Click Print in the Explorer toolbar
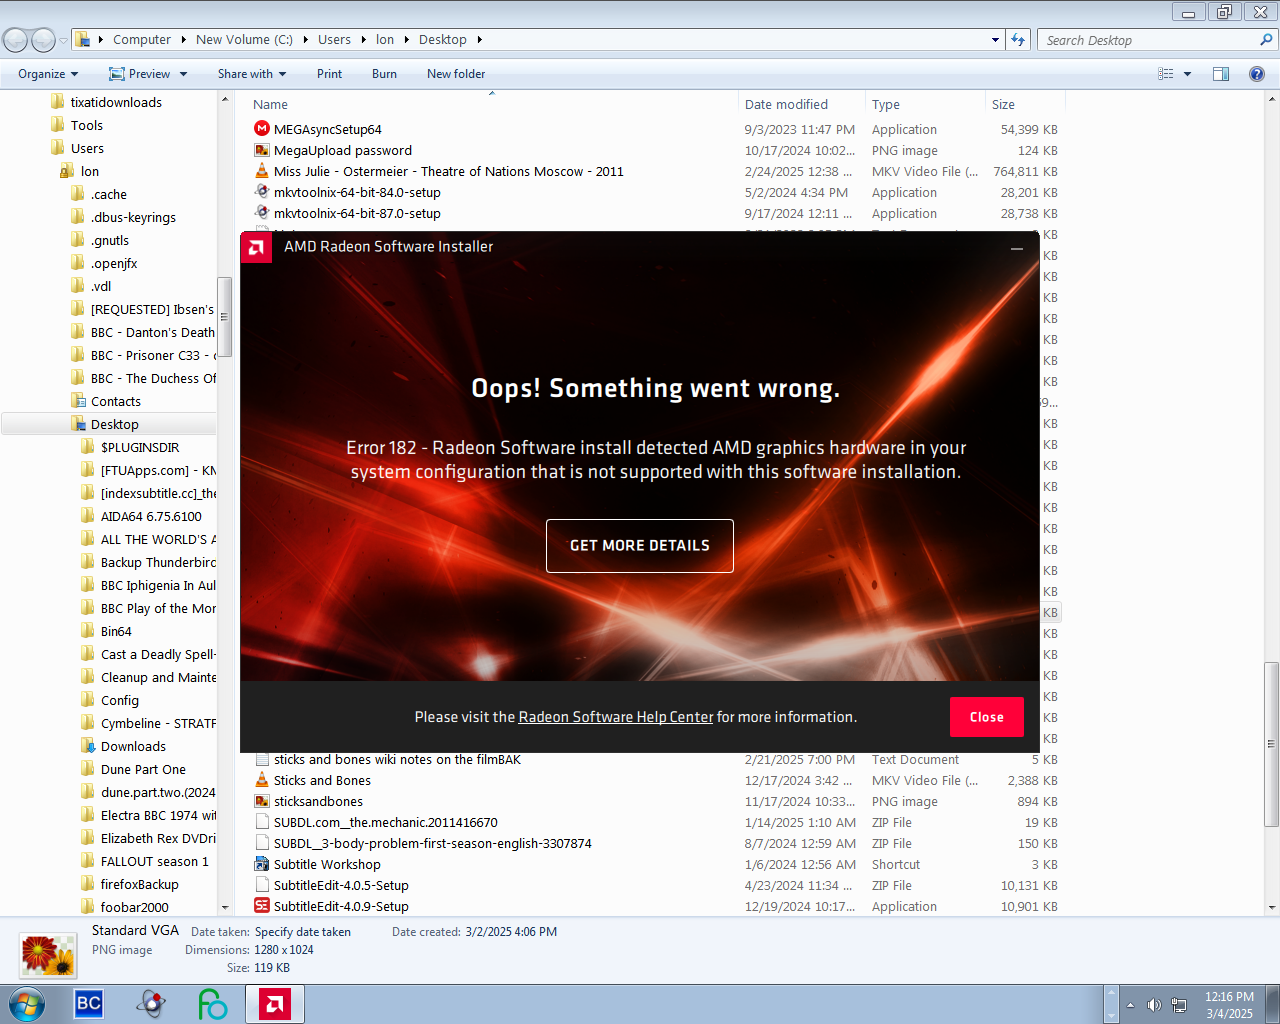This screenshot has height=1024, width=1280. click(329, 74)
